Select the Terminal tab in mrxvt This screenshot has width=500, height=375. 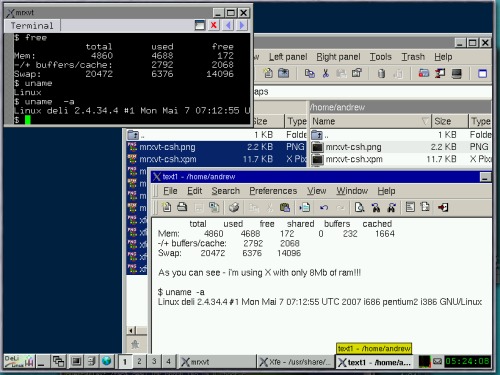[32, 25]
